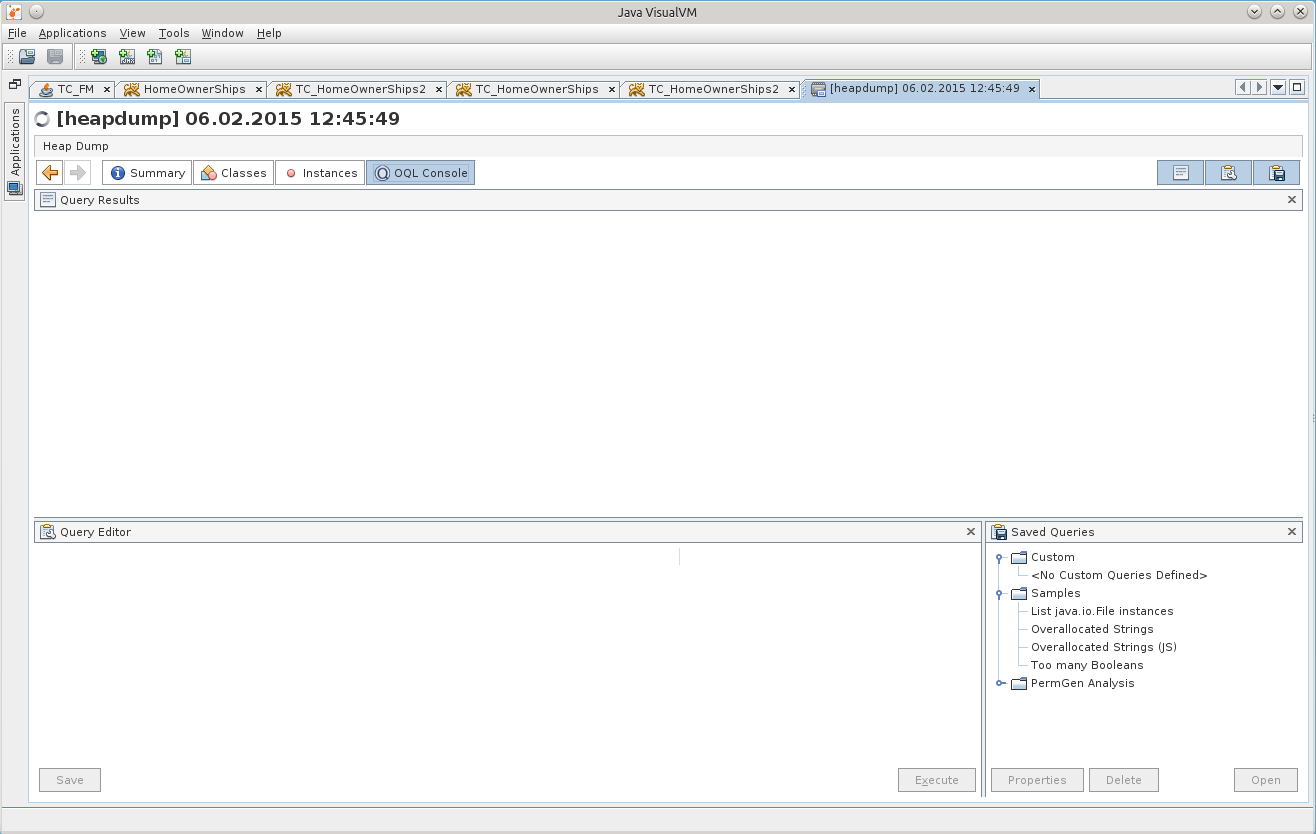Image resolution: width=1316 pixels, height=834 pixels.
Task: Open the Help menu
Action: [x=269, y=33]
